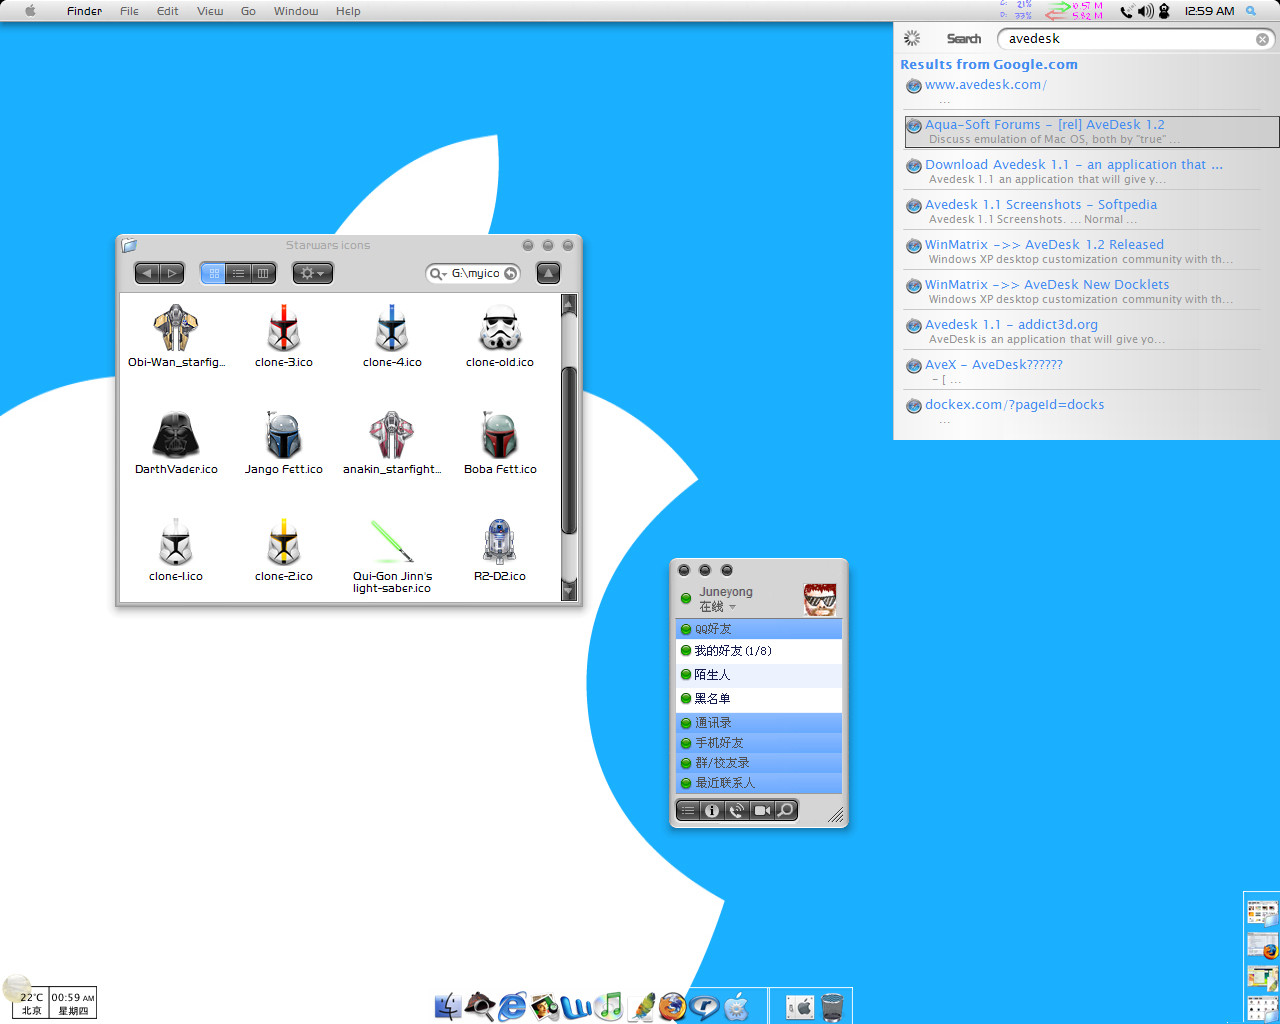
Task: Click the phone icon in menu bar
Action: pyautogui.click(x=1127, y=11)
